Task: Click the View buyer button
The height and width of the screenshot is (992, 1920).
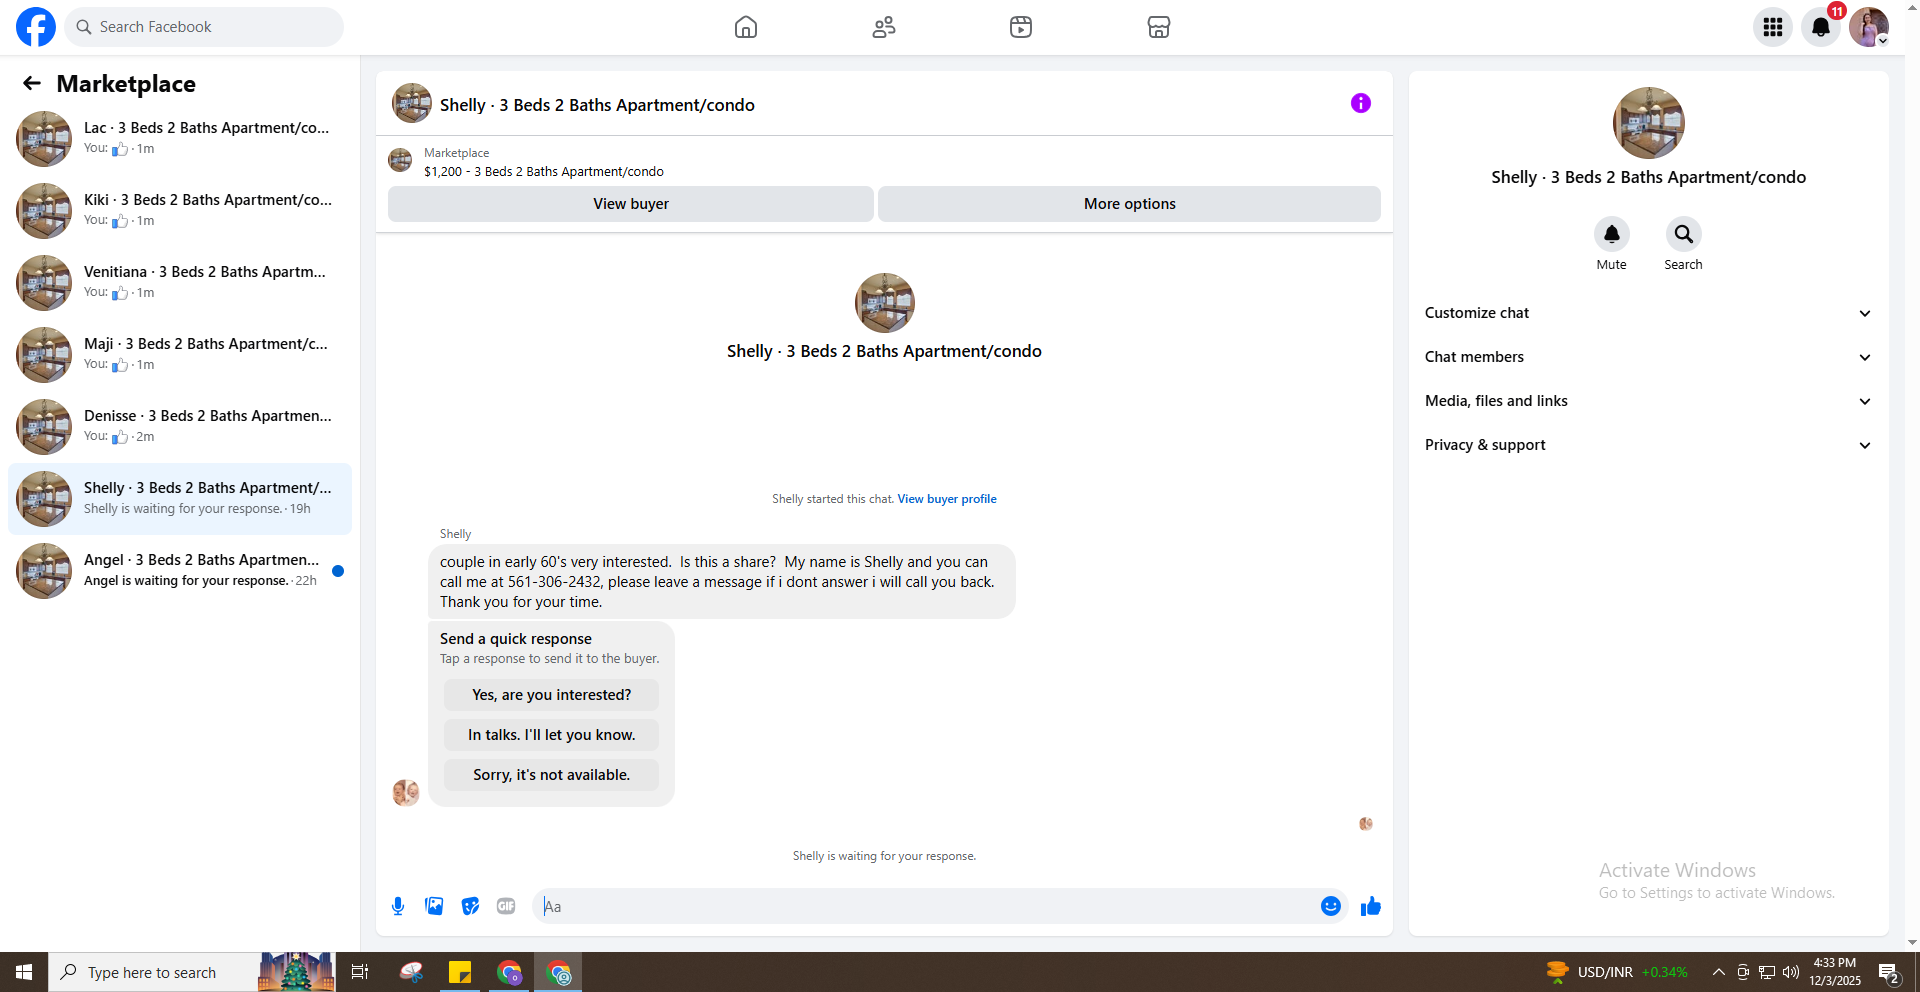Action: (631, 204)
